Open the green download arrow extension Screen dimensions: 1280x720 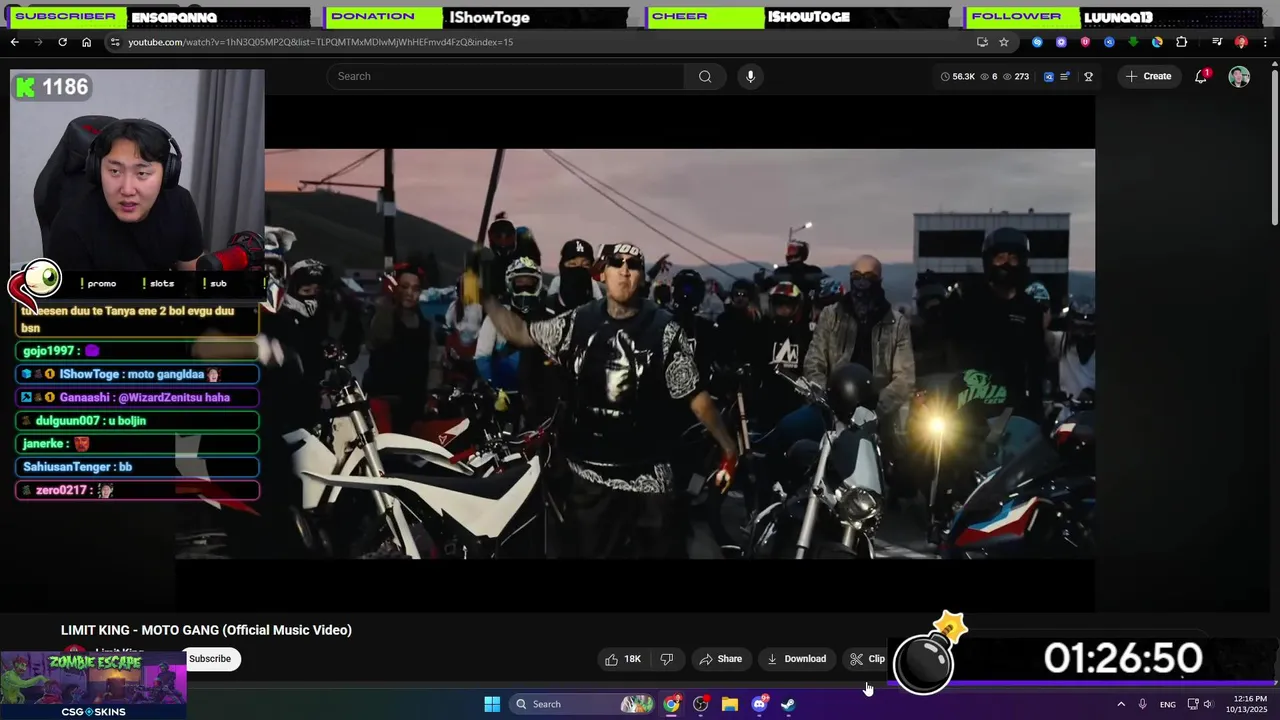tap(1133, 42)
